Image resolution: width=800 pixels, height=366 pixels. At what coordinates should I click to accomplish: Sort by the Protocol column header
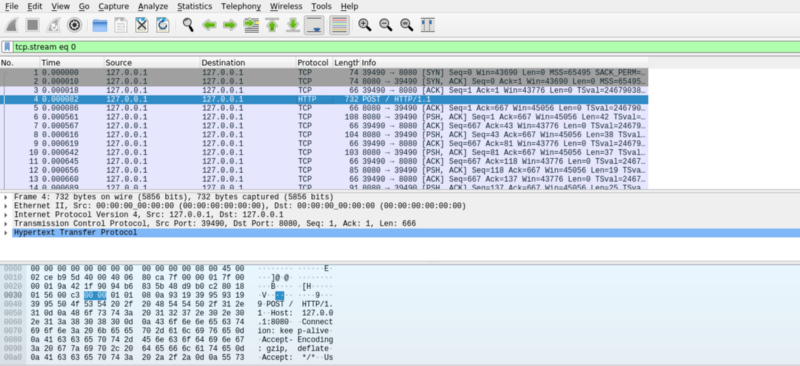click(x=314, y=63)
